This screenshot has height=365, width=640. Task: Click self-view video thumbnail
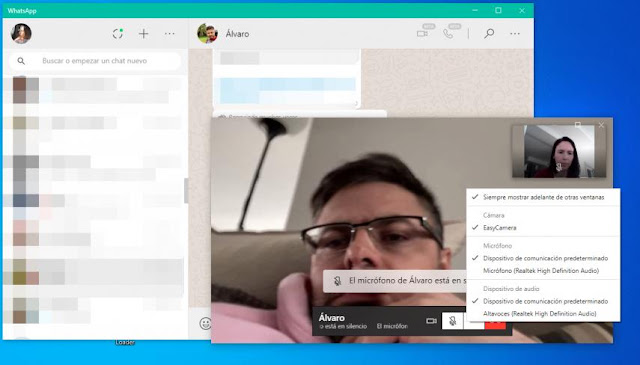(x=559, y=151)
